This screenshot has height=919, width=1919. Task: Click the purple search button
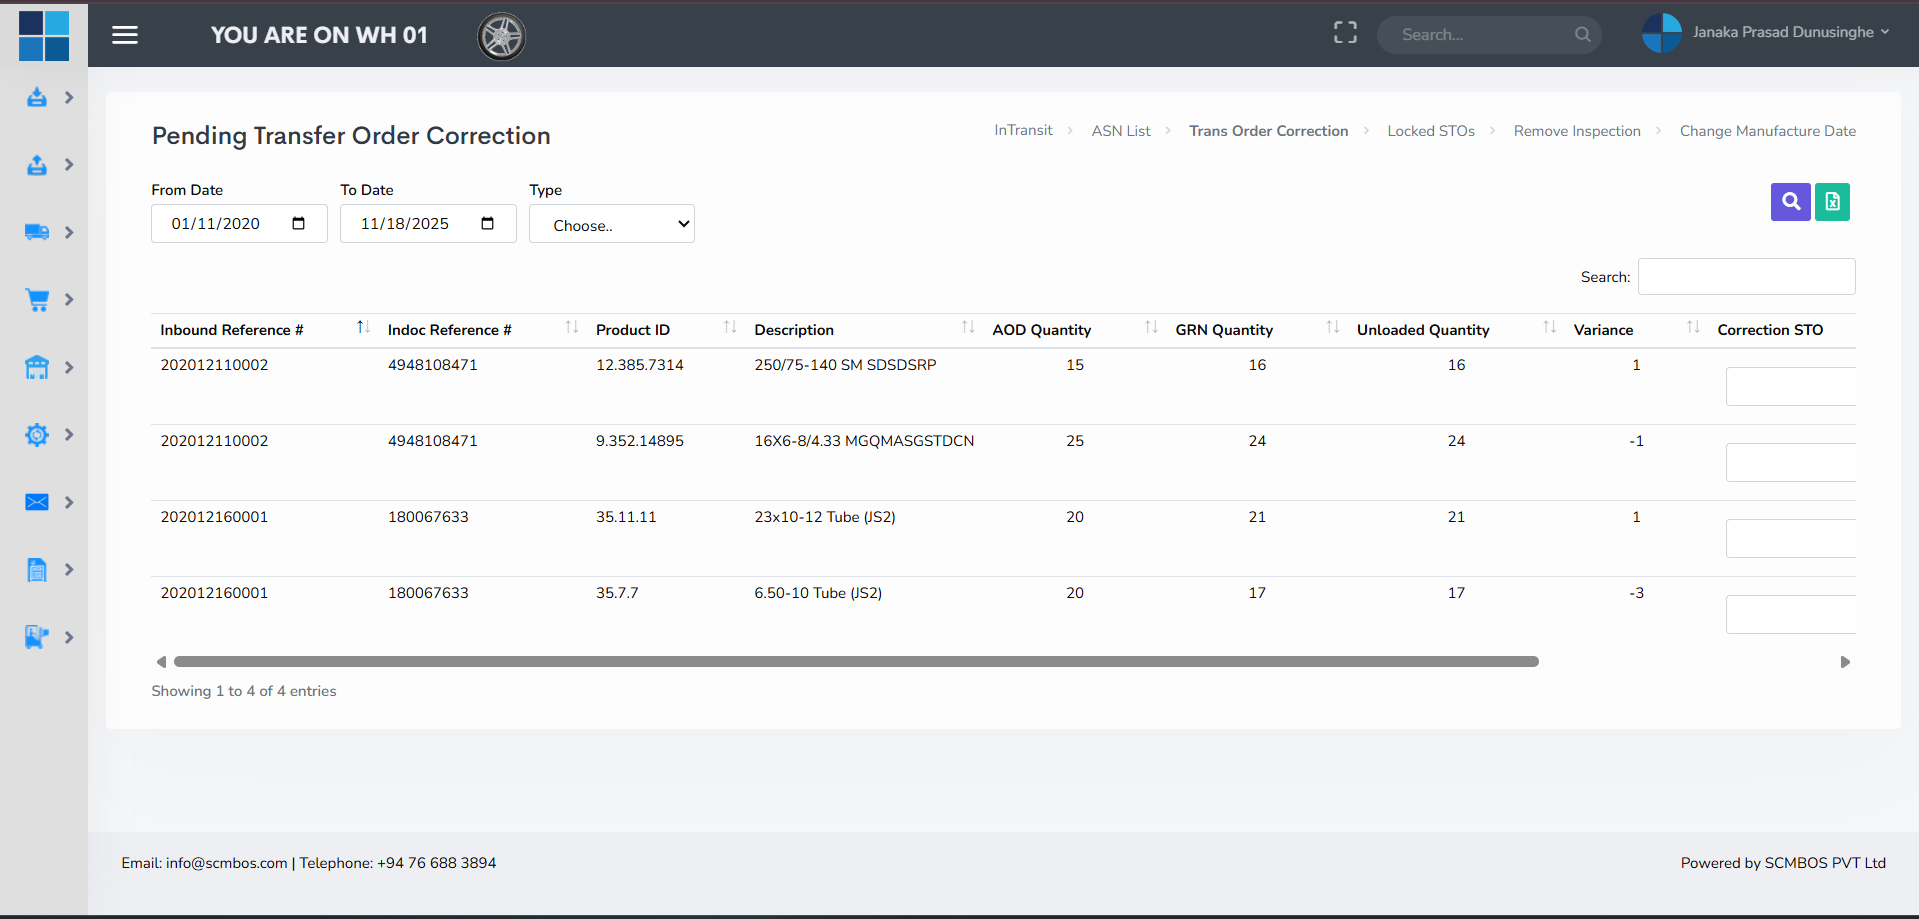click(x=1790, y=202)
